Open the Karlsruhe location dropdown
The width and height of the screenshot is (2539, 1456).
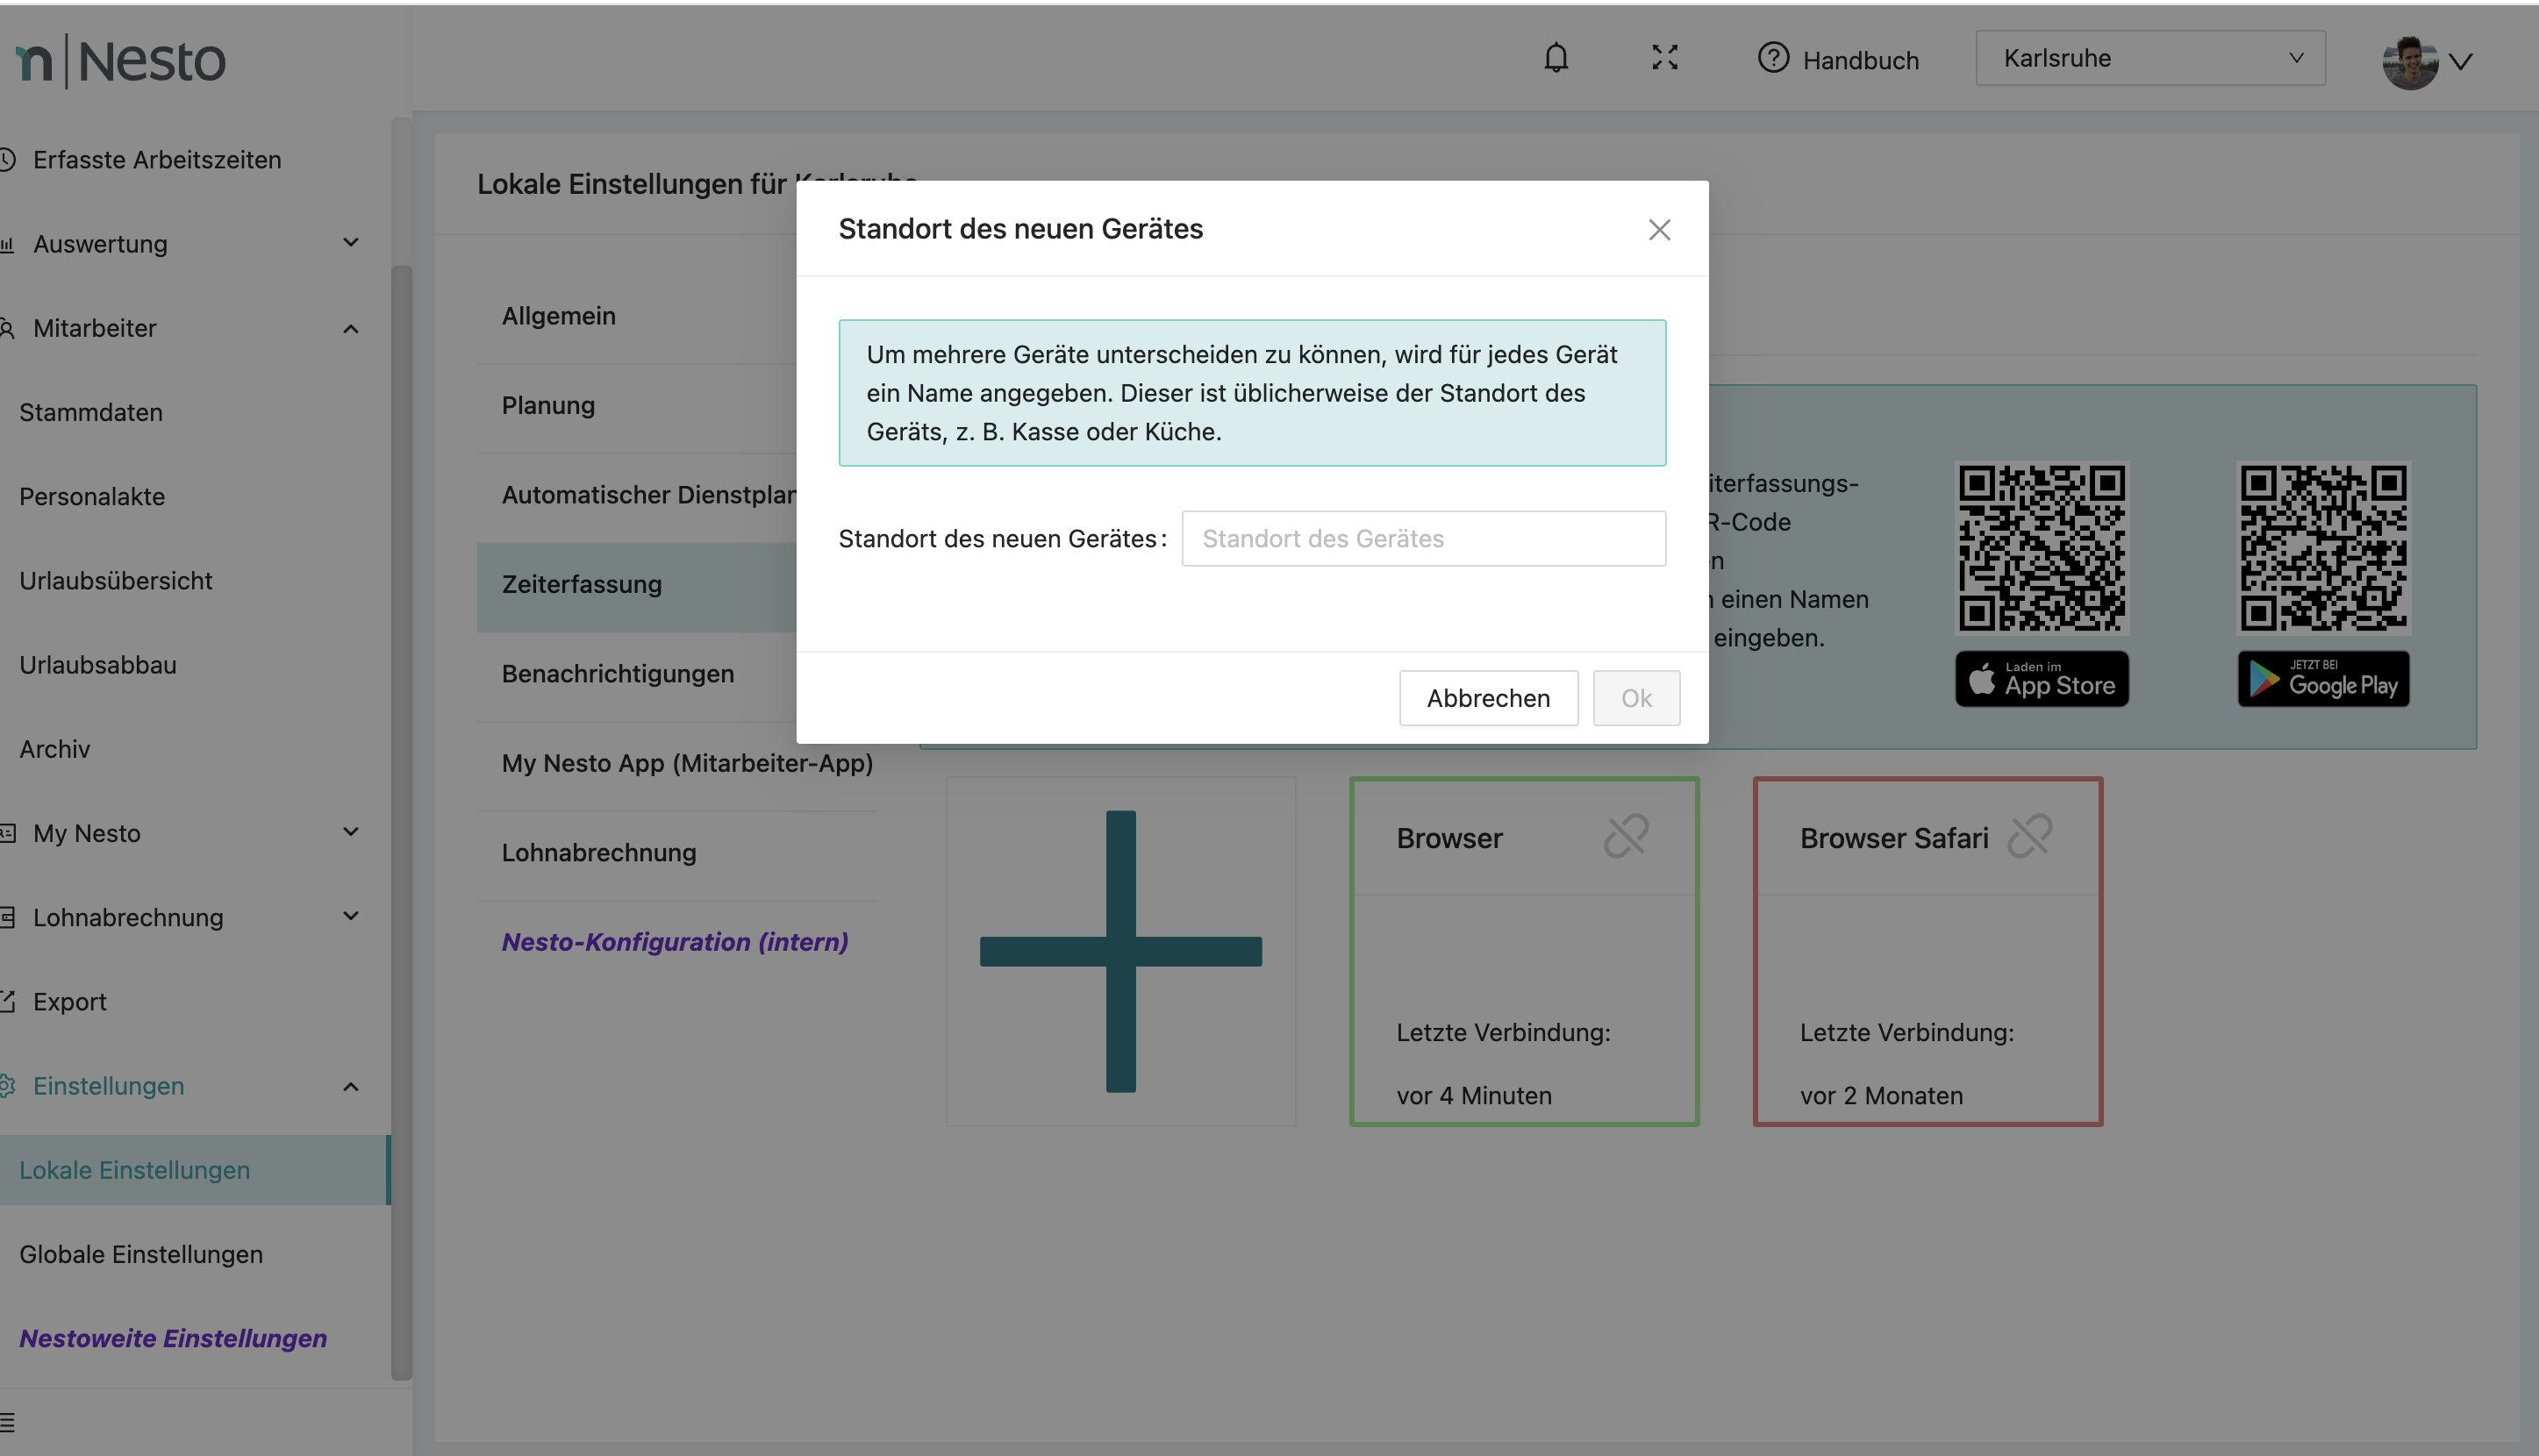tap(2150, 58)
